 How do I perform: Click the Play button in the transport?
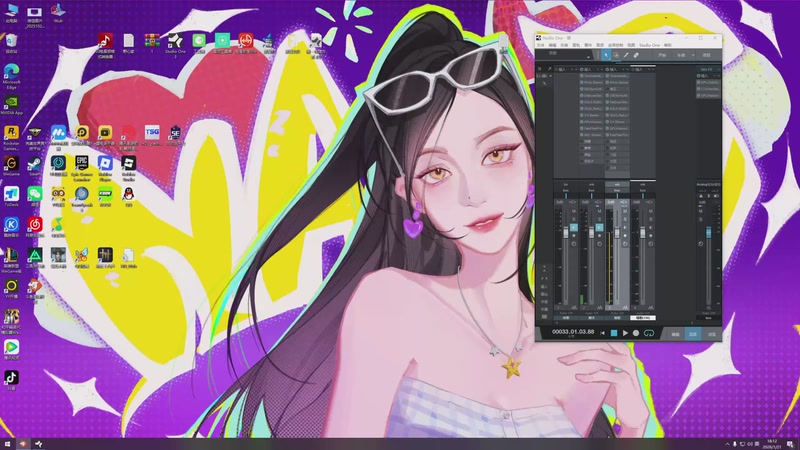pos(625,333)
